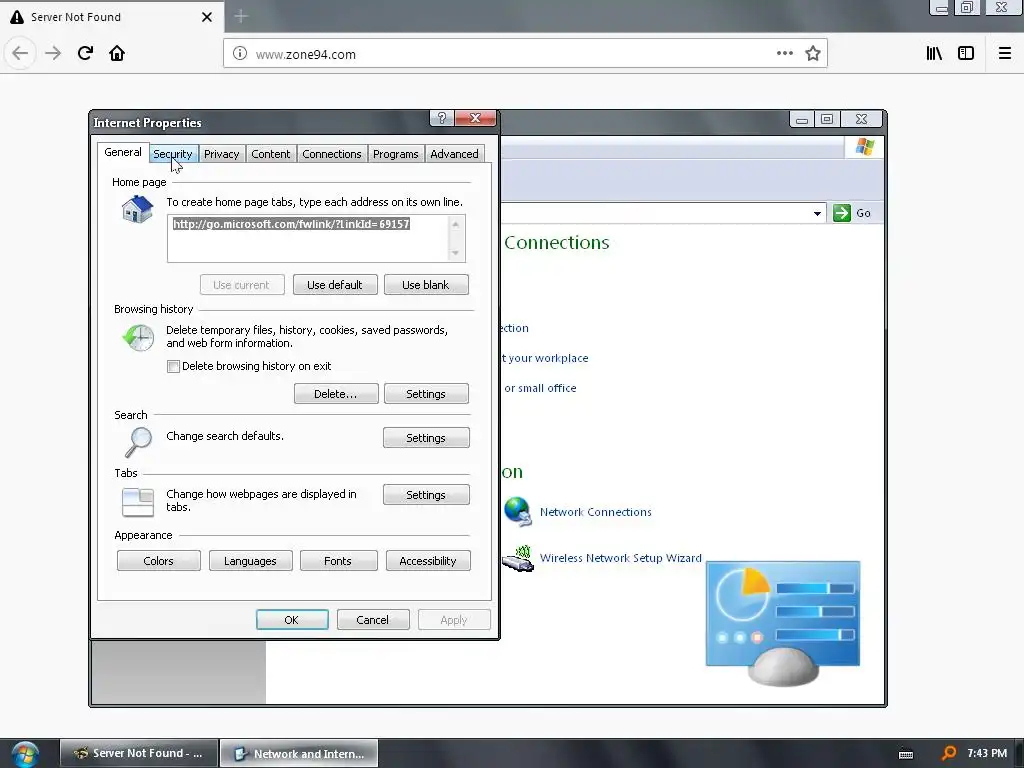Open the Advanced tab
Image resolution: width=1024 pixels, height=768 pixels.
(455, 154)
